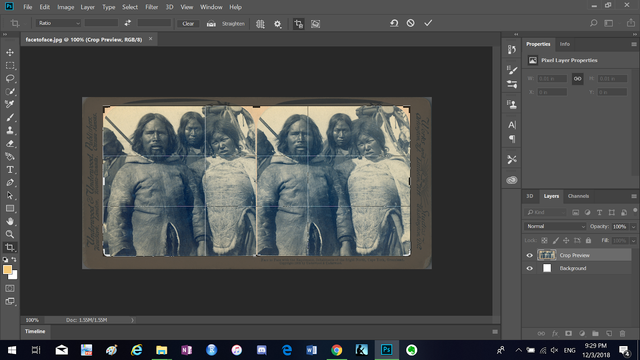
Task: Toggle lock position for layer
Action: [x=566, y=240]
